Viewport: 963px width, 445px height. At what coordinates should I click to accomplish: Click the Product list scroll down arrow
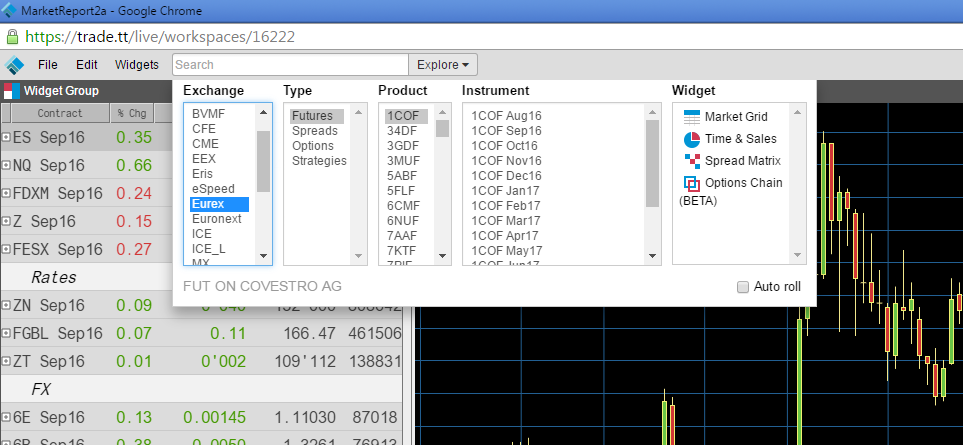[x=443, y=257]
